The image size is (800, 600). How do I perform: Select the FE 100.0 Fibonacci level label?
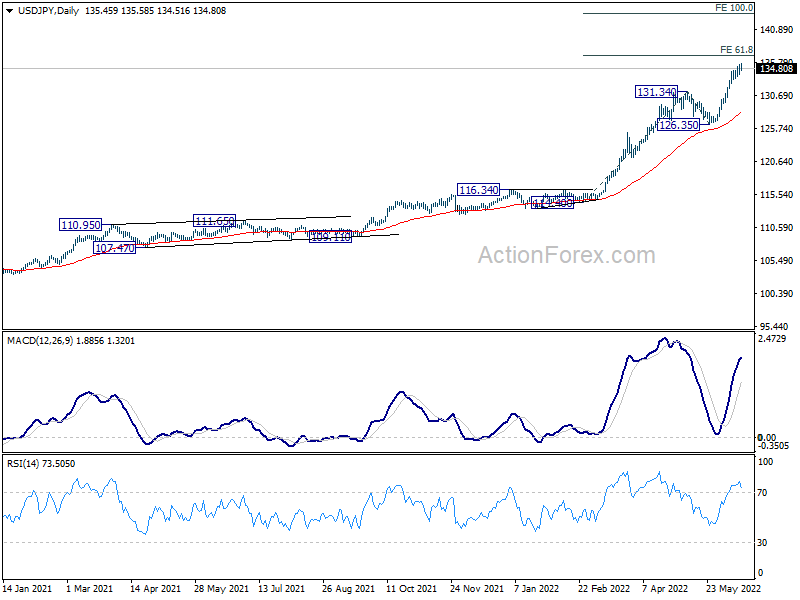tap(734, 8)
